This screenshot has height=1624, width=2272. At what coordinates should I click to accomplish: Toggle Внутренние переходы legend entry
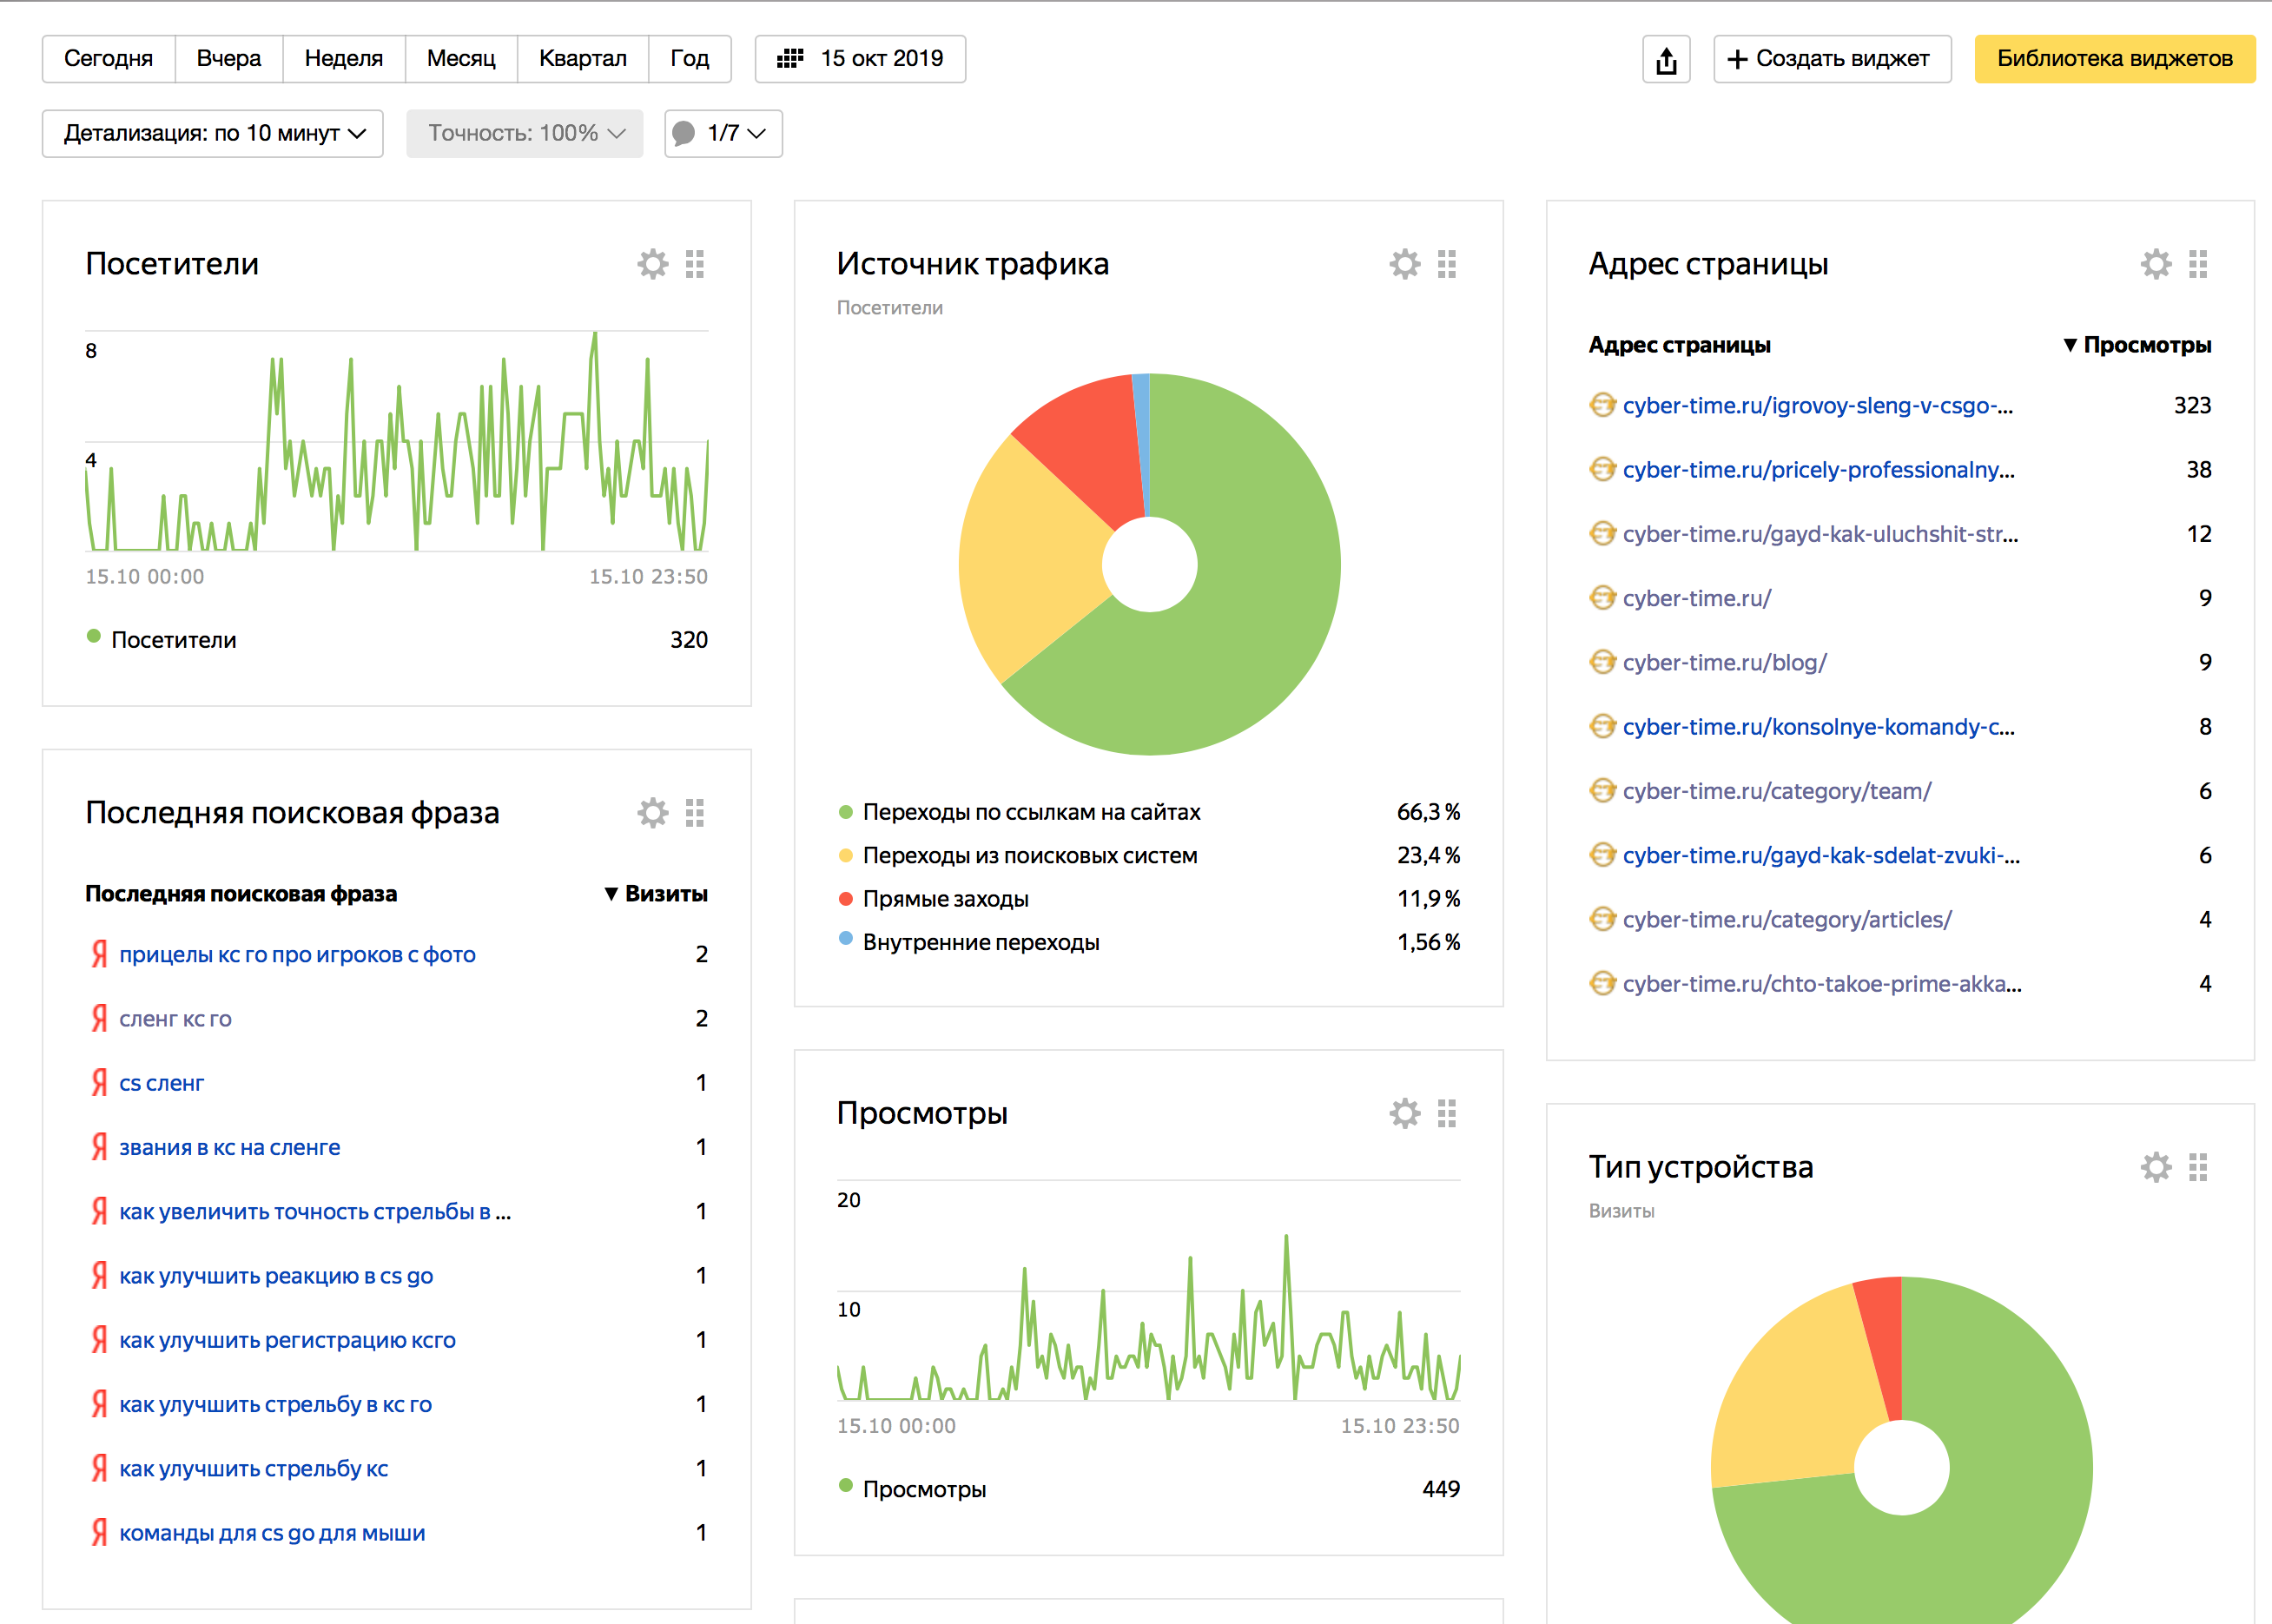pyautogui.click(x=980, y=942)
